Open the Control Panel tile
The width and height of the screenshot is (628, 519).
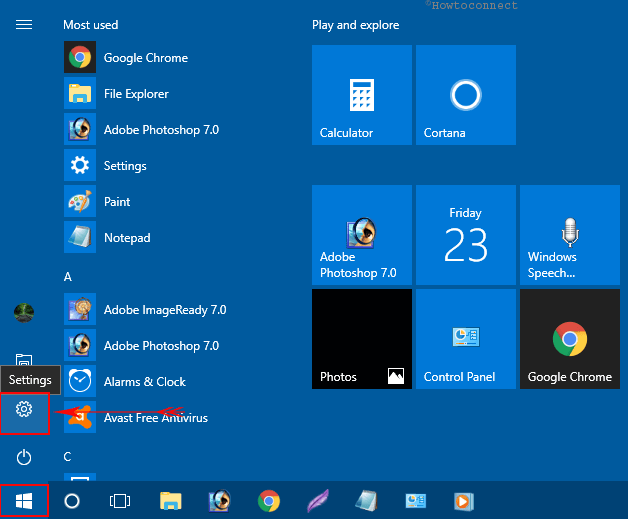[x=466, y=339]
